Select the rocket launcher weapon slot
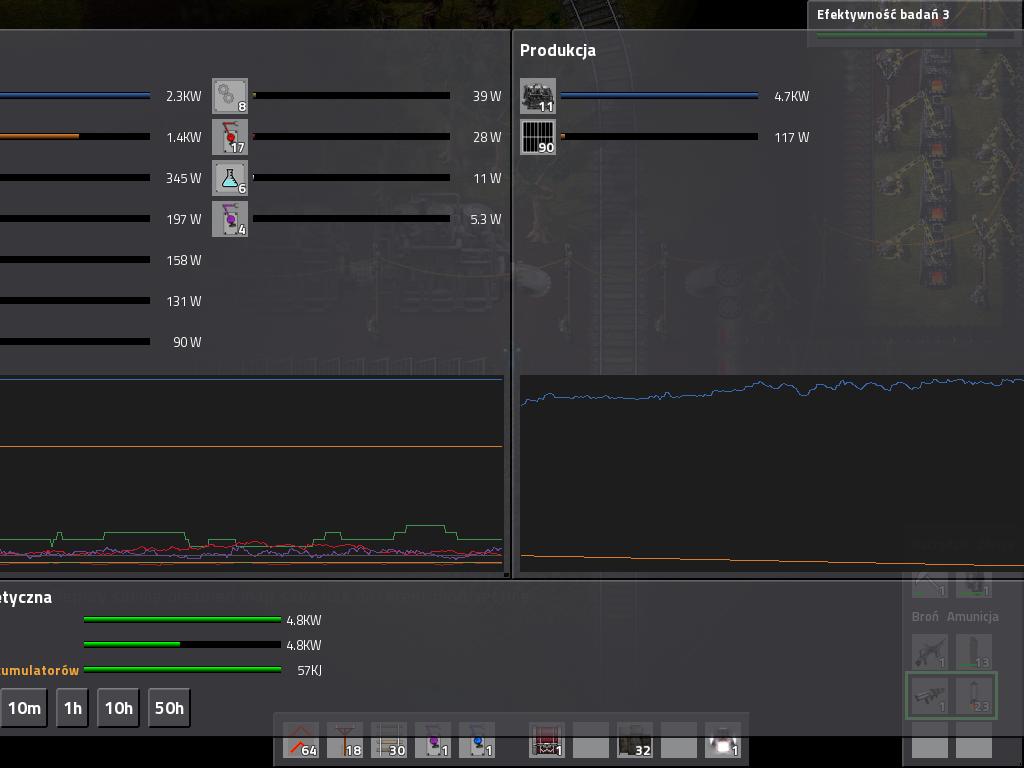The image size is (1024, 768). [930, 695]
